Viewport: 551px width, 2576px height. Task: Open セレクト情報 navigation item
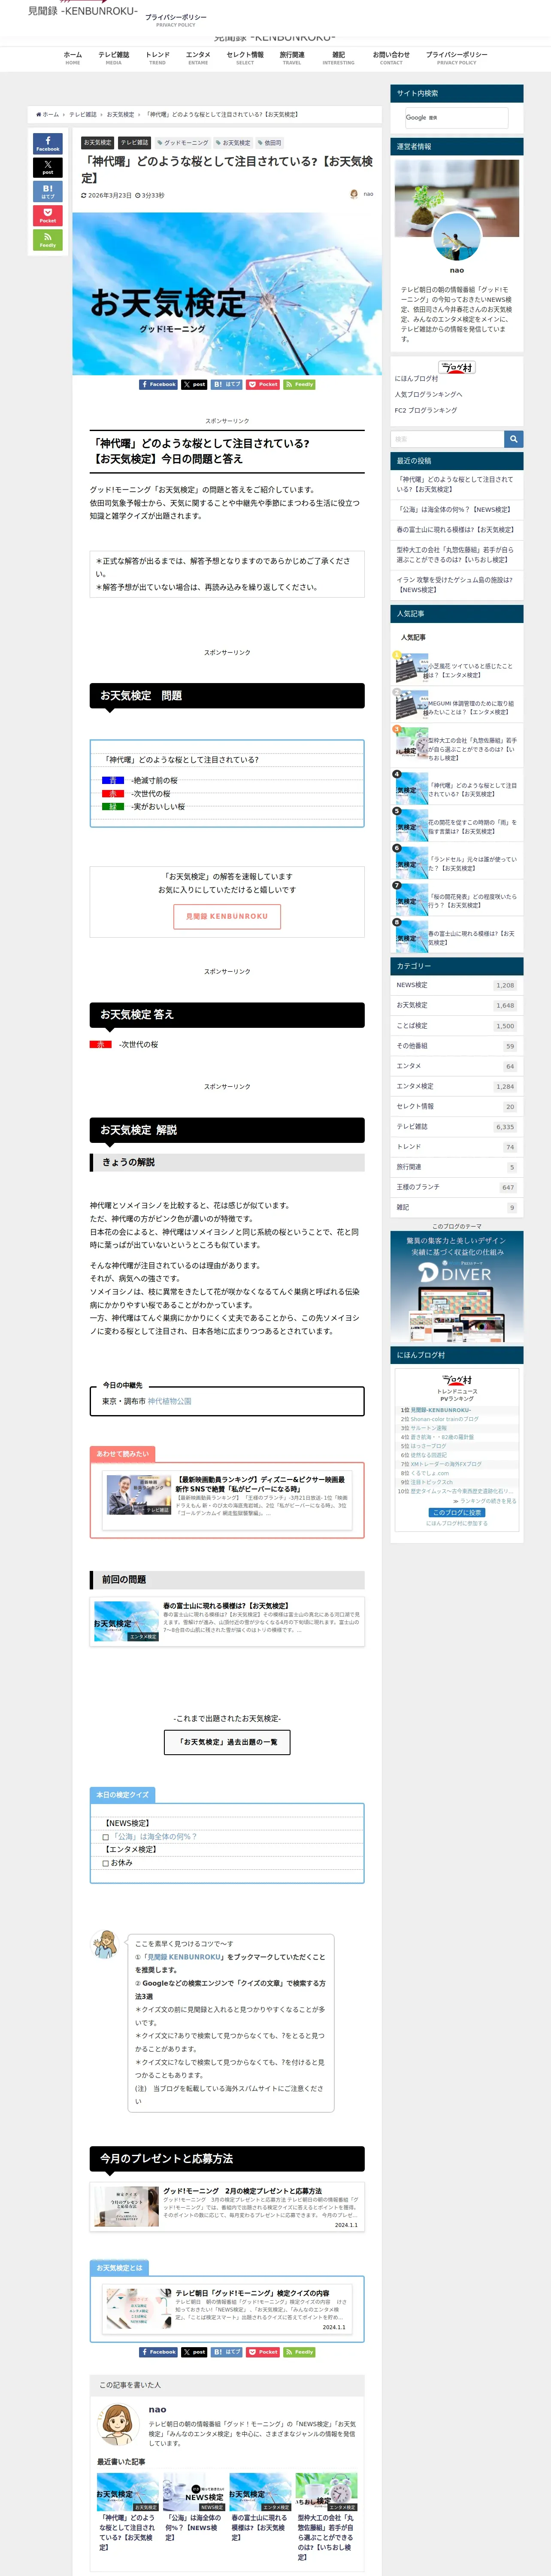point(245,58)
